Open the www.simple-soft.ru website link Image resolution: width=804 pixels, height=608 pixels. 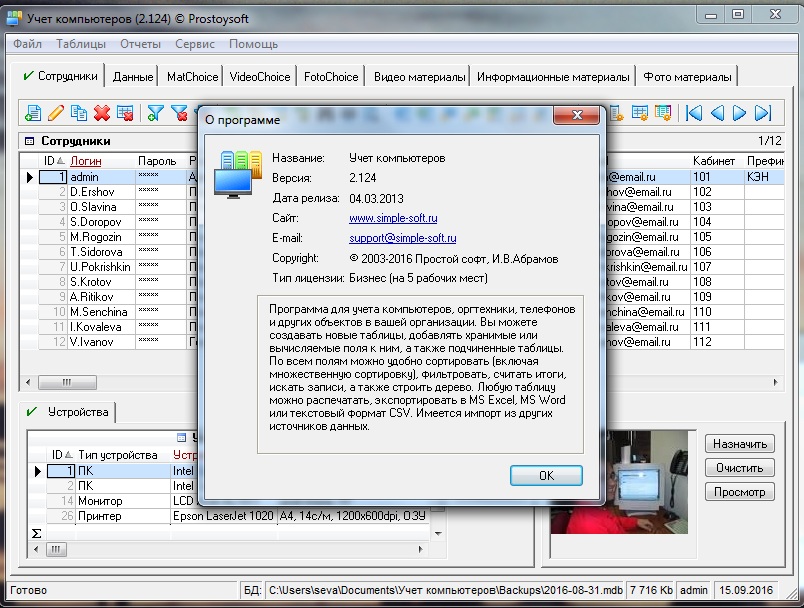(393, 218)
